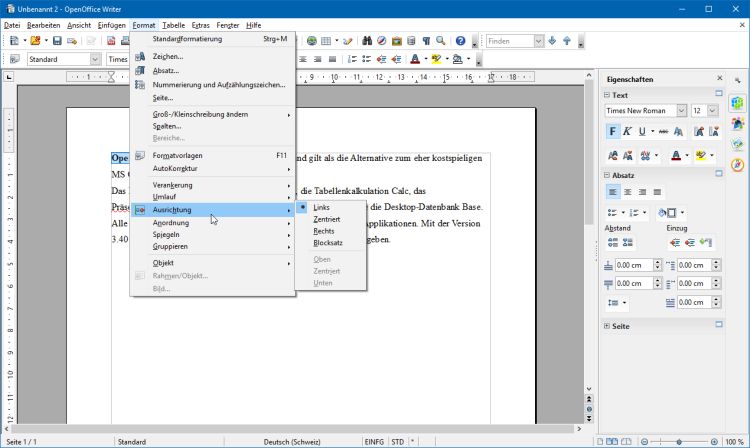Viewport: 750px width, 448px height.
Task: Select Blocksatz in Ausrichtung submenu
Action: coord(328,243)
